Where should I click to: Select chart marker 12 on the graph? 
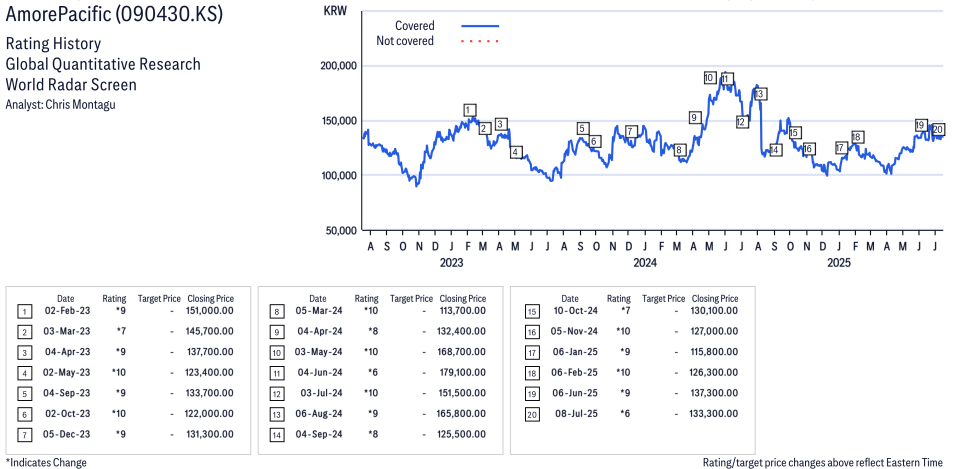click(741, 122)
